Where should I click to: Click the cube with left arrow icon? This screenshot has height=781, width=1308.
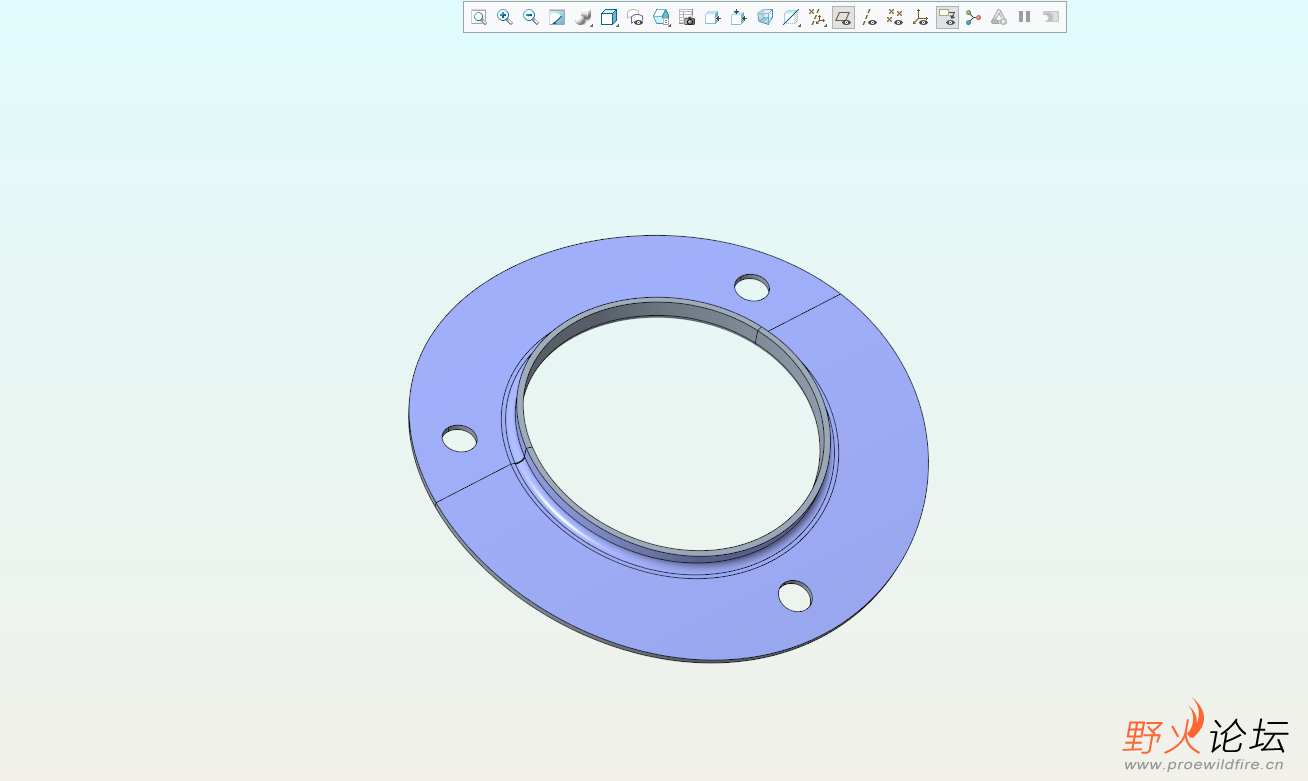[x=713, y=17]
